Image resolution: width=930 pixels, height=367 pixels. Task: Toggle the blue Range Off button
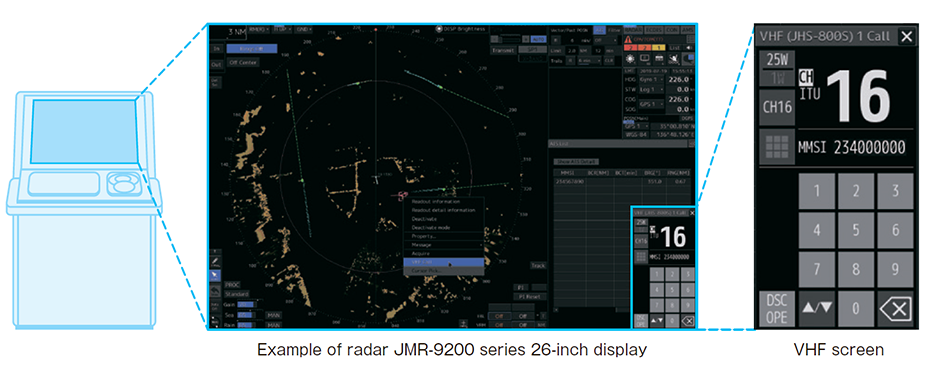[x=251, y=49]
